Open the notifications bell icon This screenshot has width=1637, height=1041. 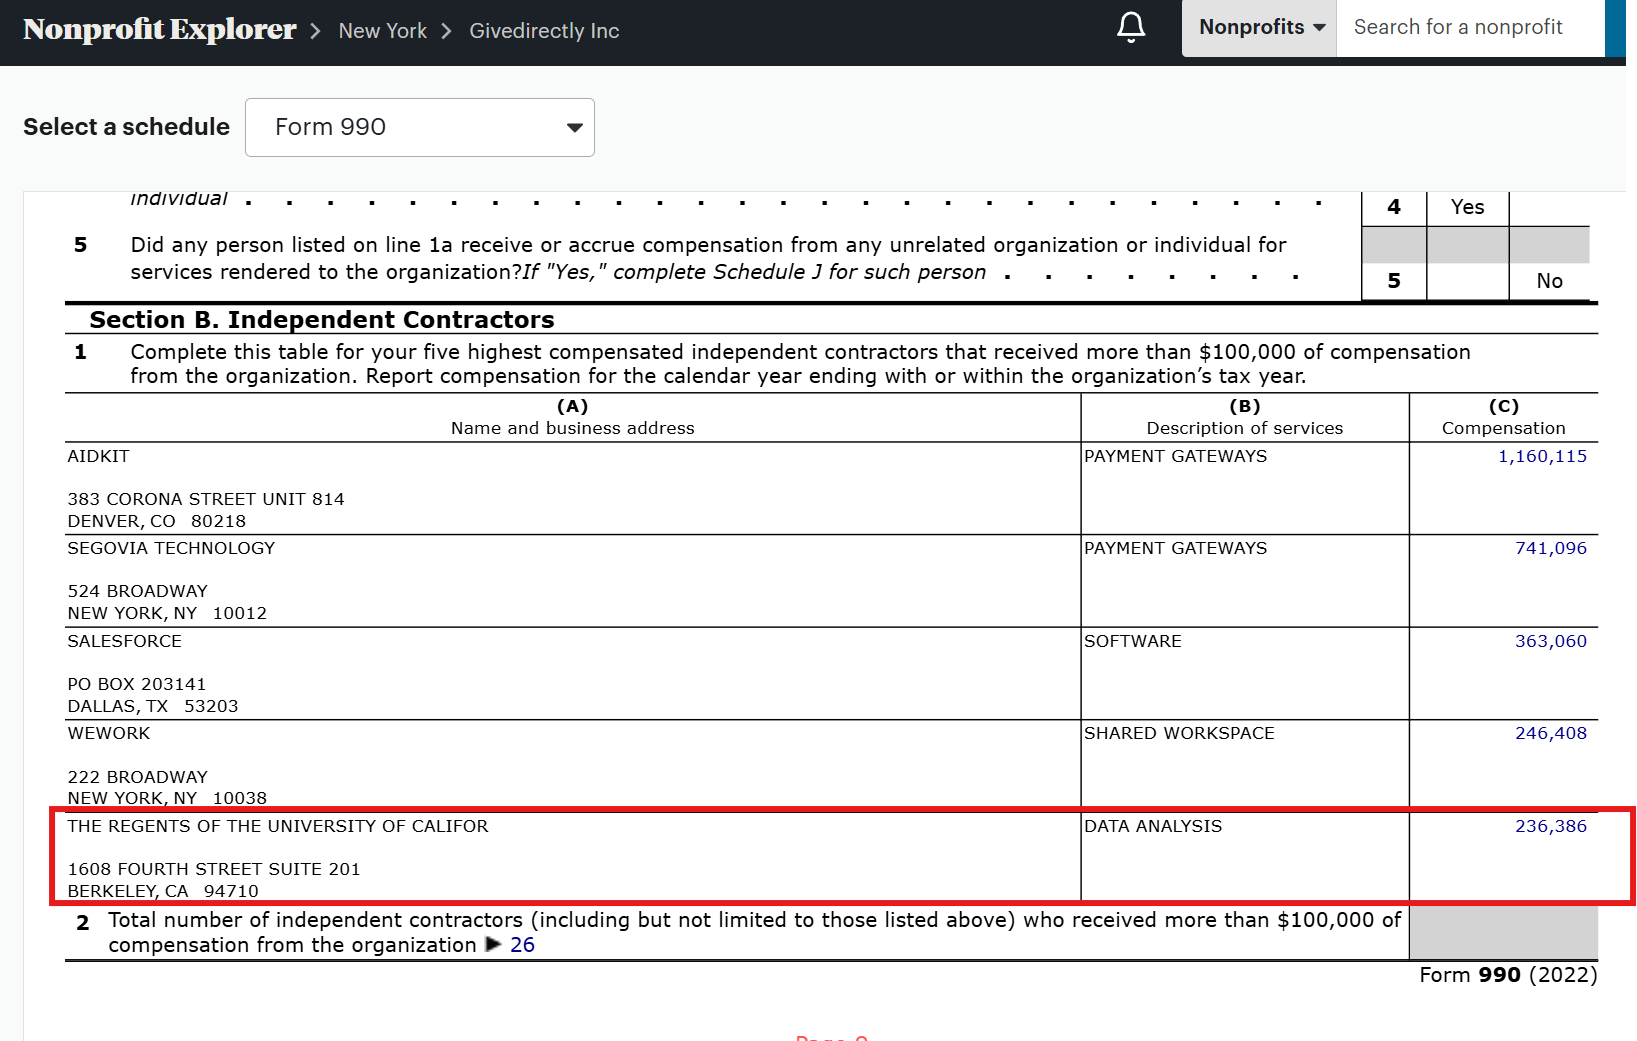[1131, 27]
